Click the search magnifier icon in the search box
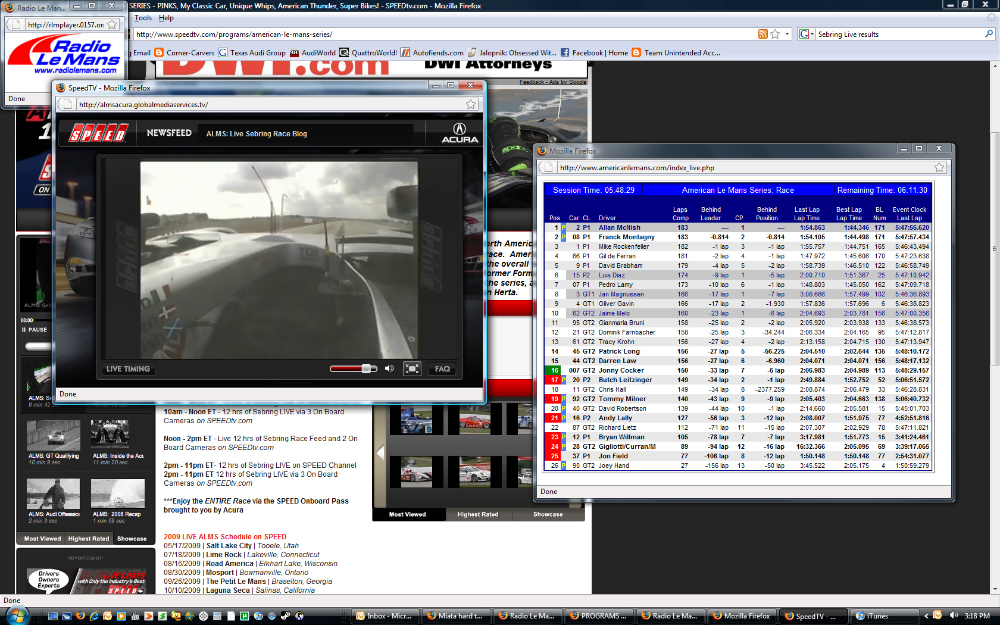Image resolution: width=1000 pixels, height=625 pixels. pos(989,34)
